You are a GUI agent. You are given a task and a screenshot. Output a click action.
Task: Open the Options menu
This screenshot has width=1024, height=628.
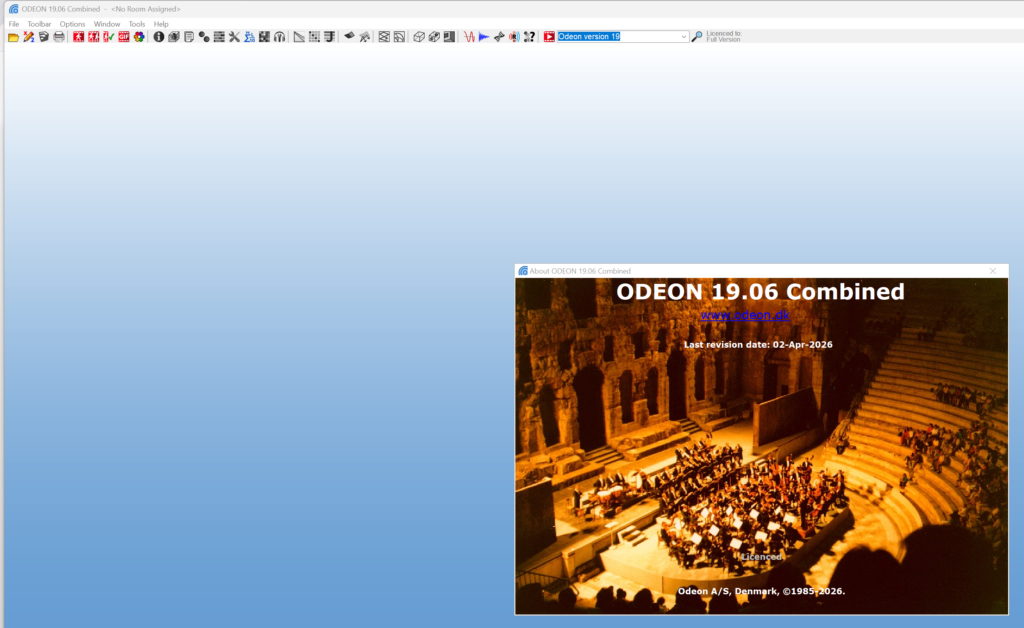pyautogui.click(x=72, y=24)
